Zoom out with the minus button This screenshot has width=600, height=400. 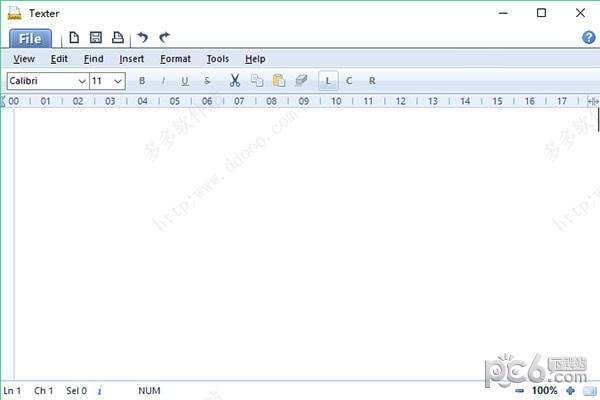tap(519, 391)
